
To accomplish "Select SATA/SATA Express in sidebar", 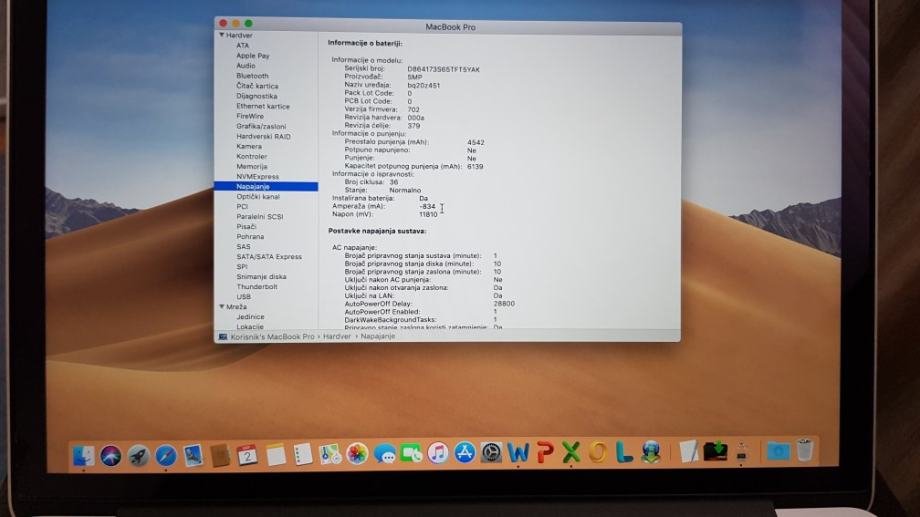I will click(269, 256).
